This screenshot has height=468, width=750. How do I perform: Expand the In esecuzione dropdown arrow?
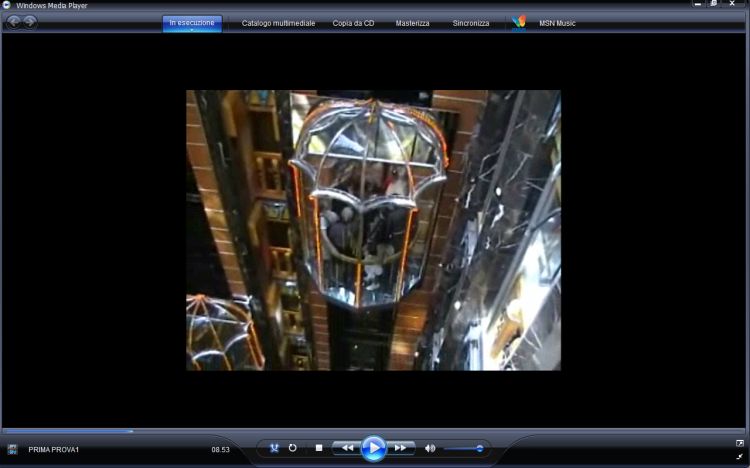[192, 30]
